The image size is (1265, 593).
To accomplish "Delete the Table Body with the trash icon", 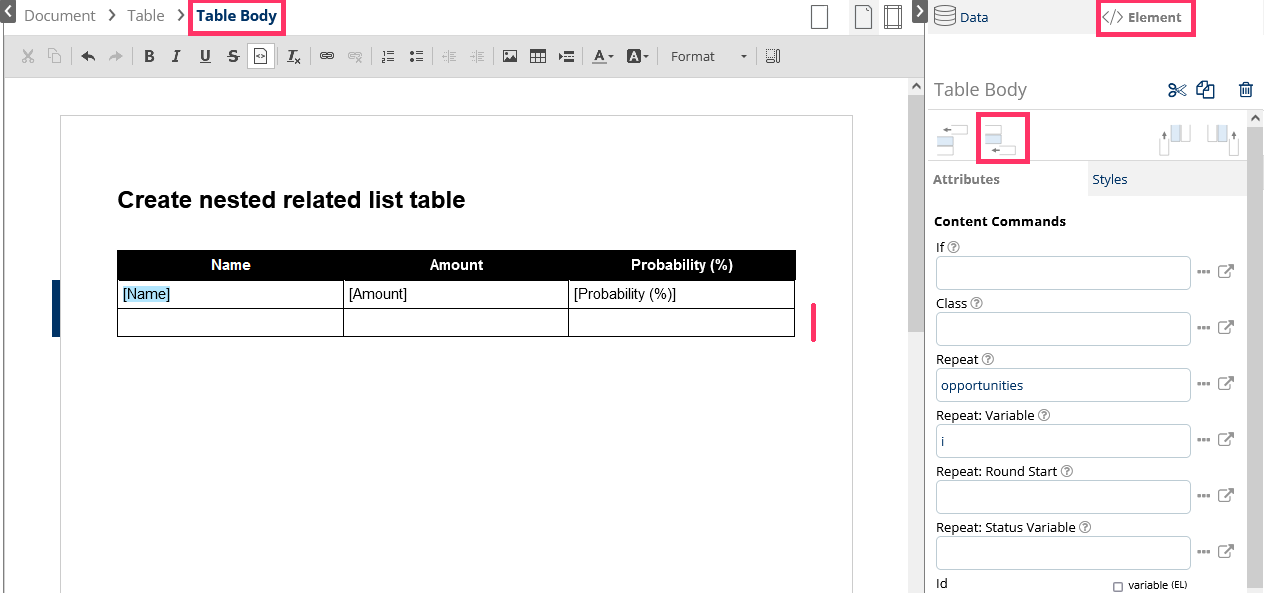I will coord(1245,90).
